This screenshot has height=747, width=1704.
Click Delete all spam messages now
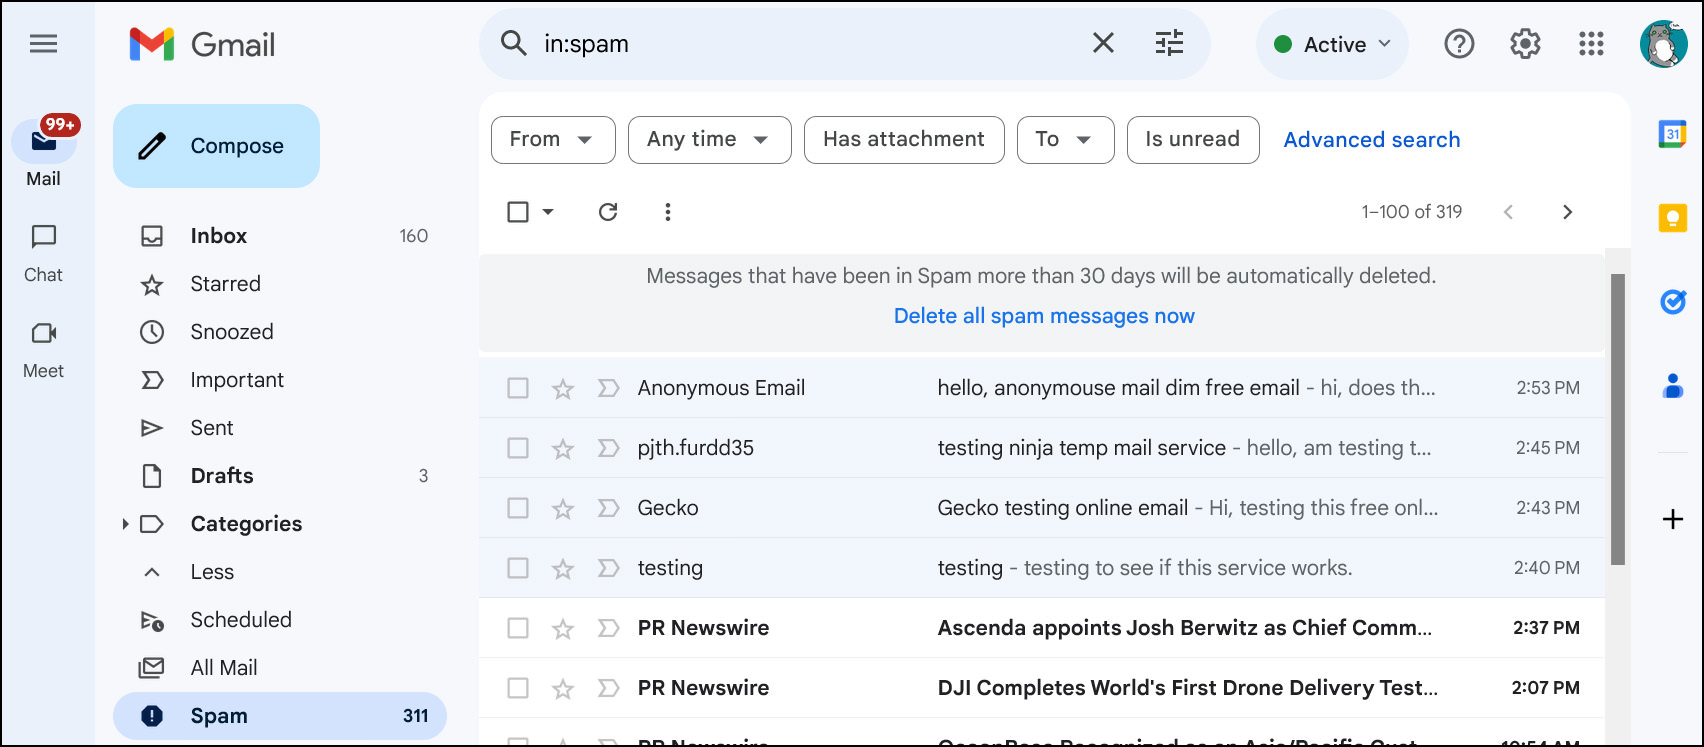coord(1044,316)
